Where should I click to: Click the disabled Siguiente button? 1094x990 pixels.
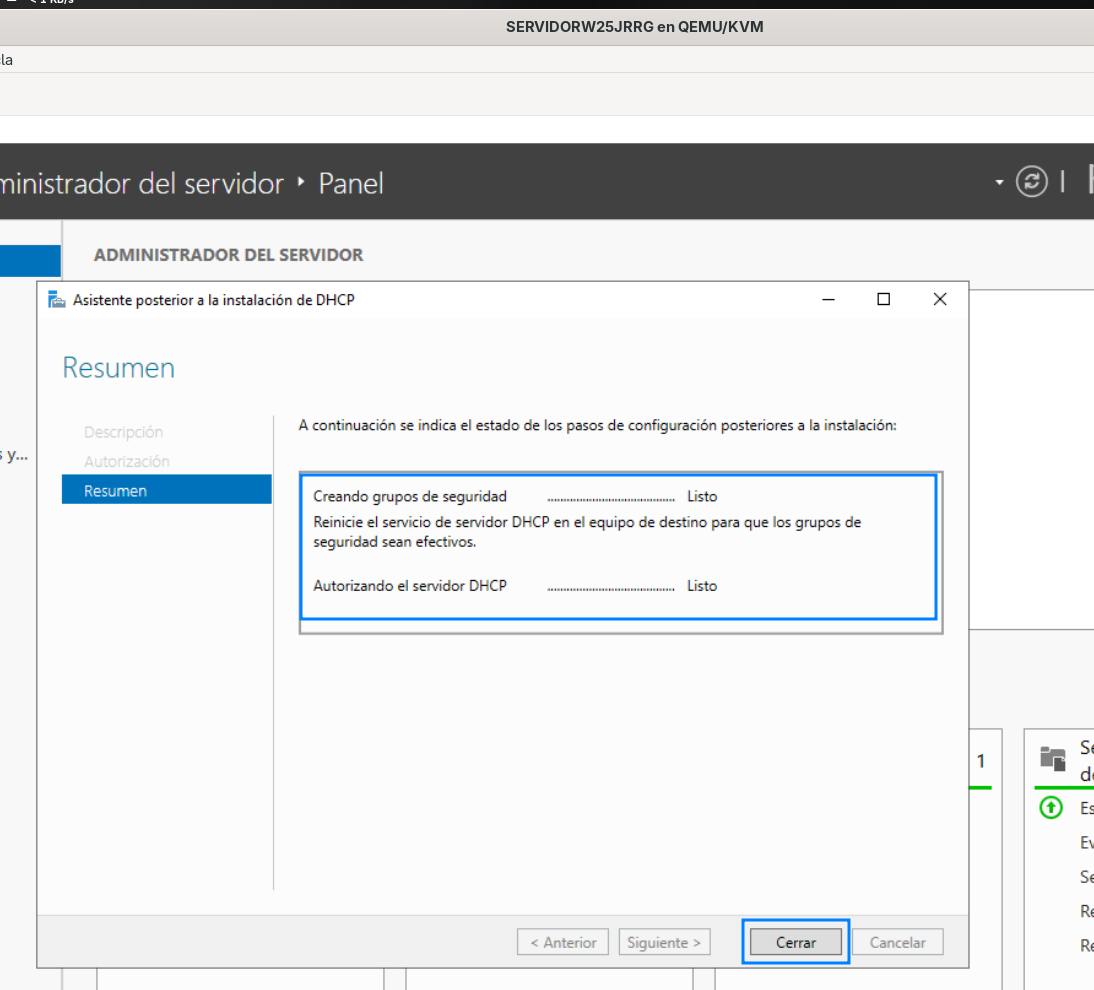coord(664,942)
